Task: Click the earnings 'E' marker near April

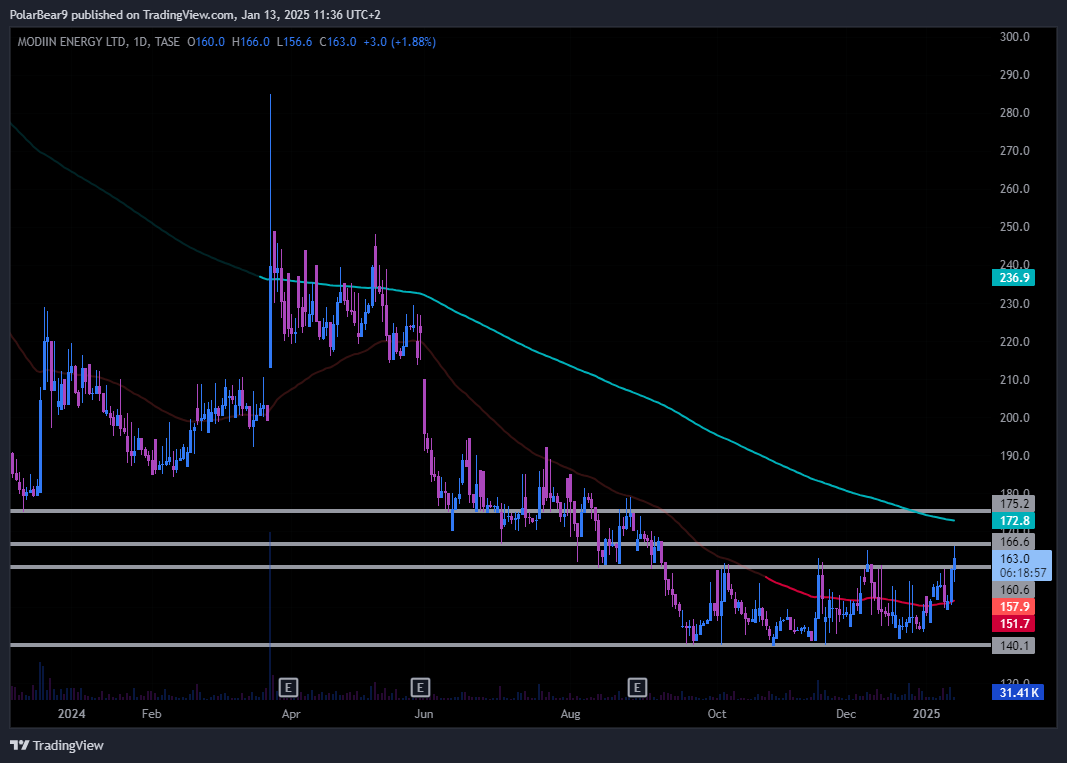Action: tap(288, 687)
